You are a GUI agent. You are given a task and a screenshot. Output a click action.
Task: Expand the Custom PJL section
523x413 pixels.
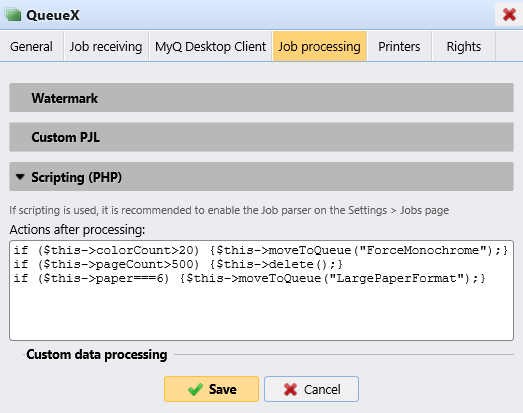point(261,137)
